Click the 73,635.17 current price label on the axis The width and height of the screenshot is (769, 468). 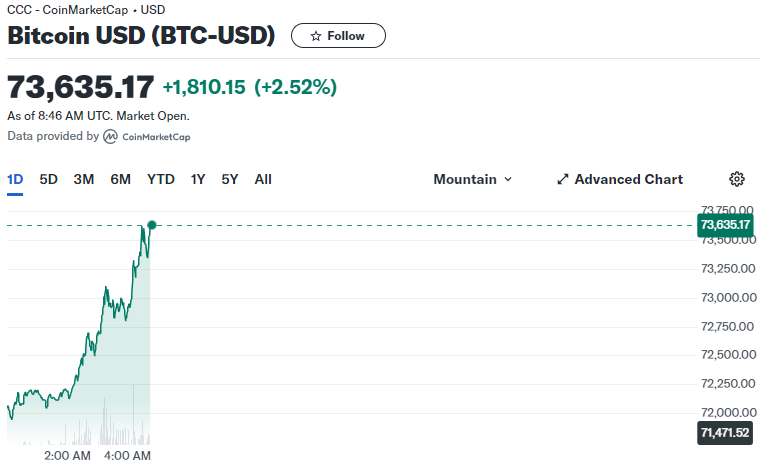point(725,225)
